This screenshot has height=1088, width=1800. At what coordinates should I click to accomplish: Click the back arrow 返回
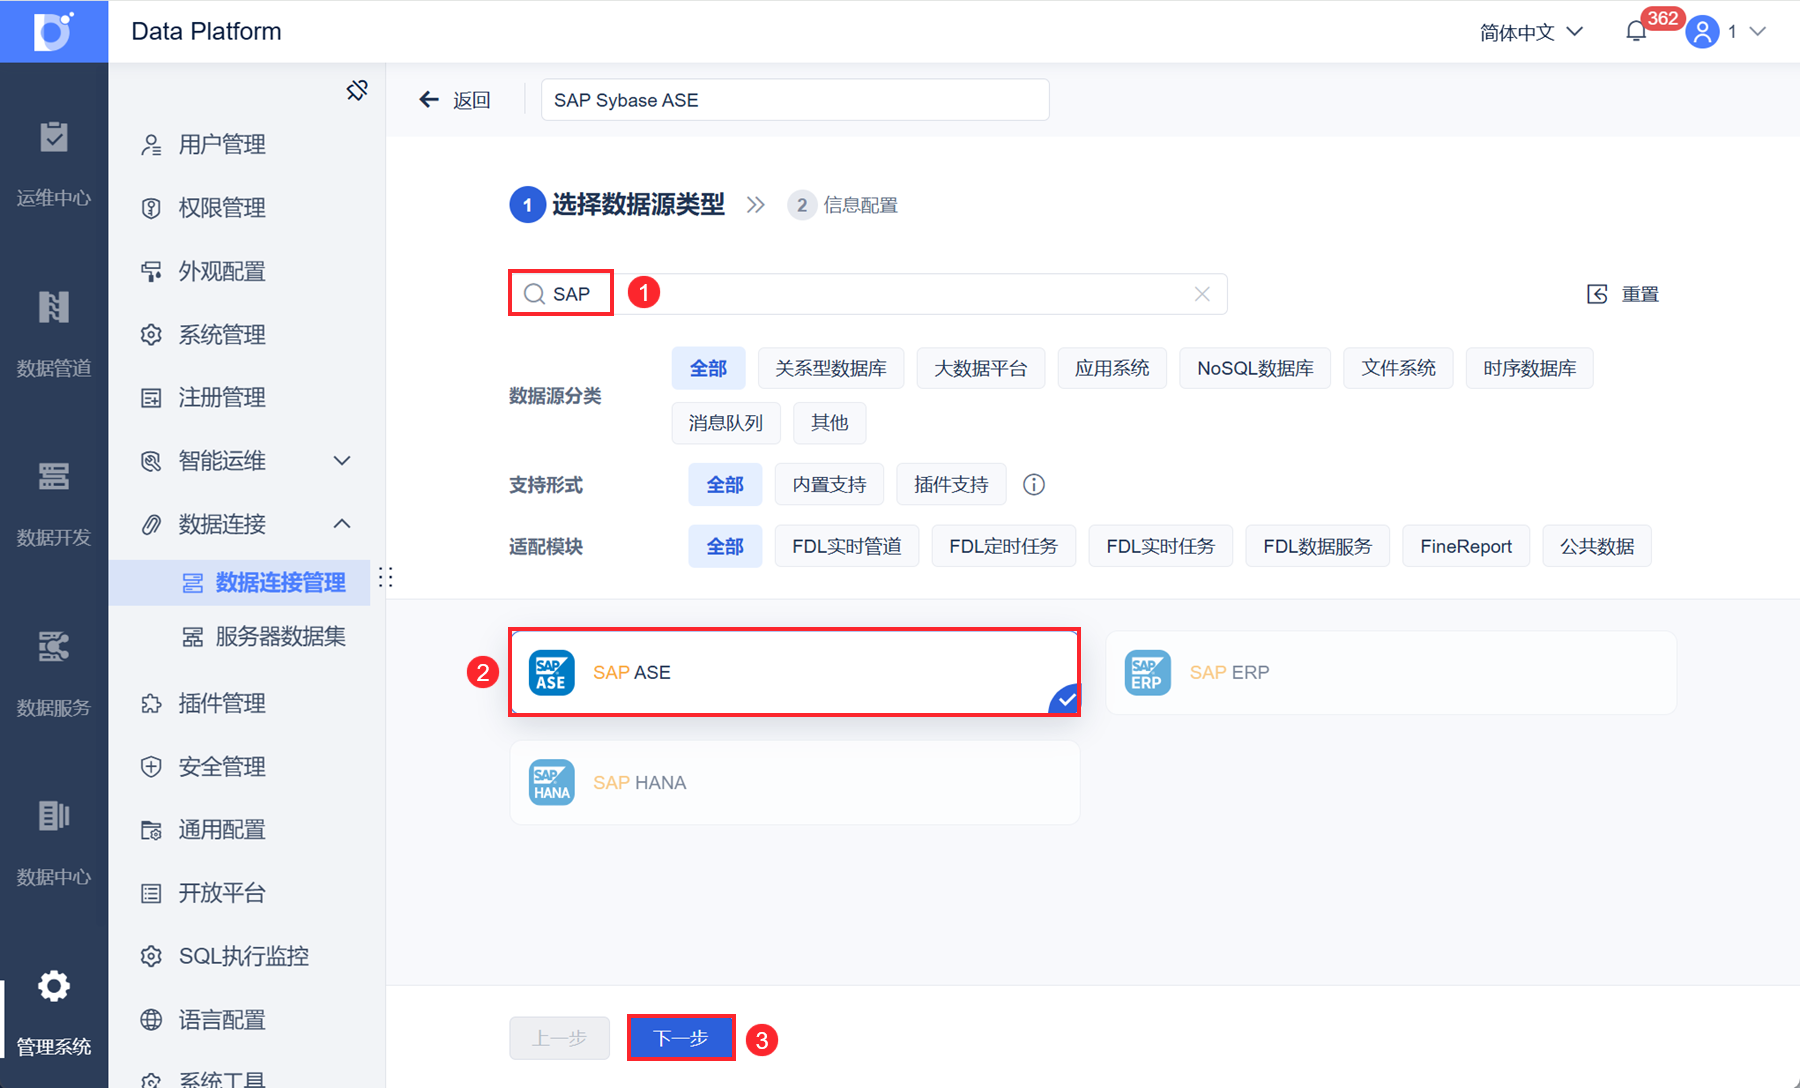(x=455, y=100)
